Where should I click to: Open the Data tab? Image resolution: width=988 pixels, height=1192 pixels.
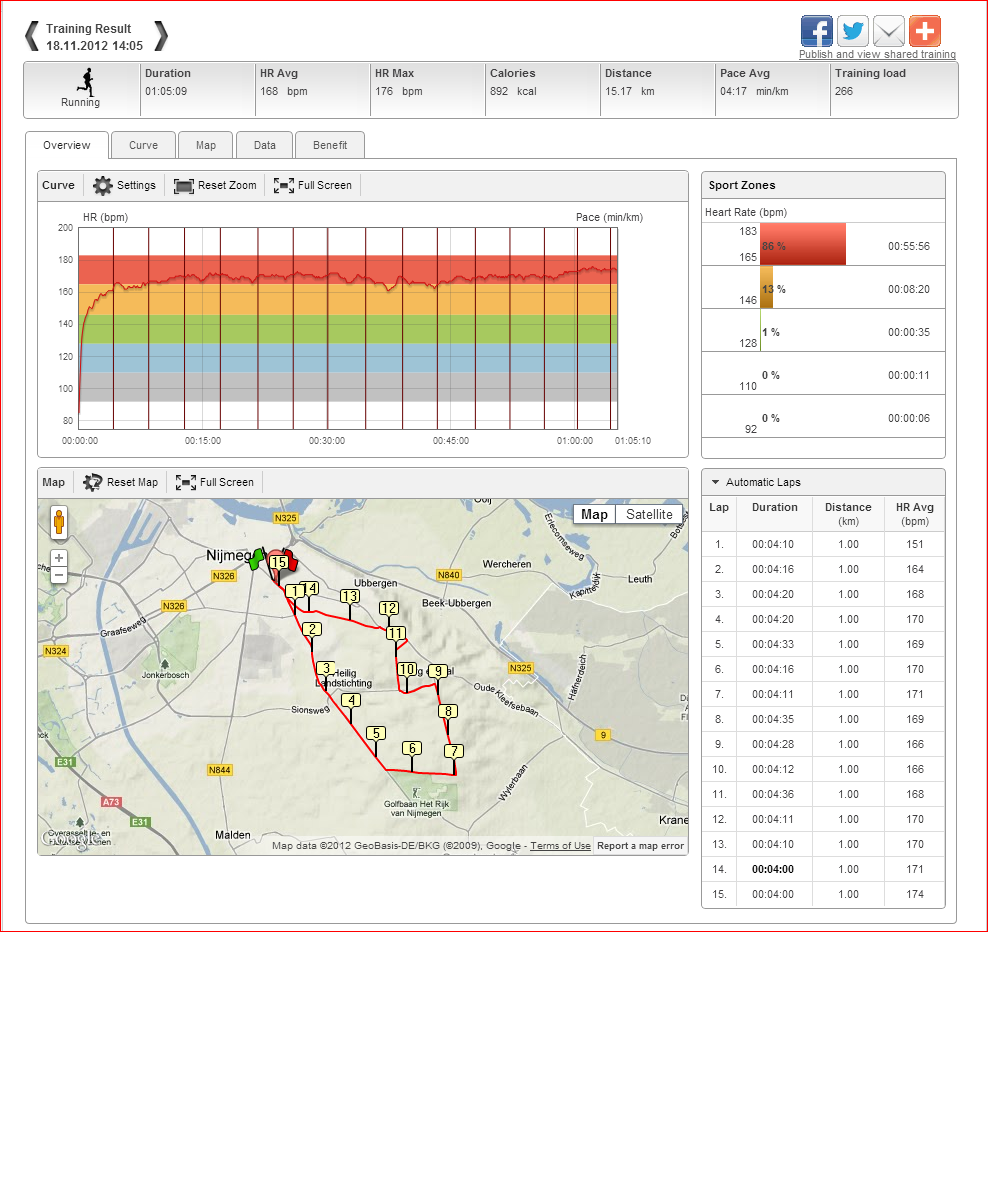[264, 145]
